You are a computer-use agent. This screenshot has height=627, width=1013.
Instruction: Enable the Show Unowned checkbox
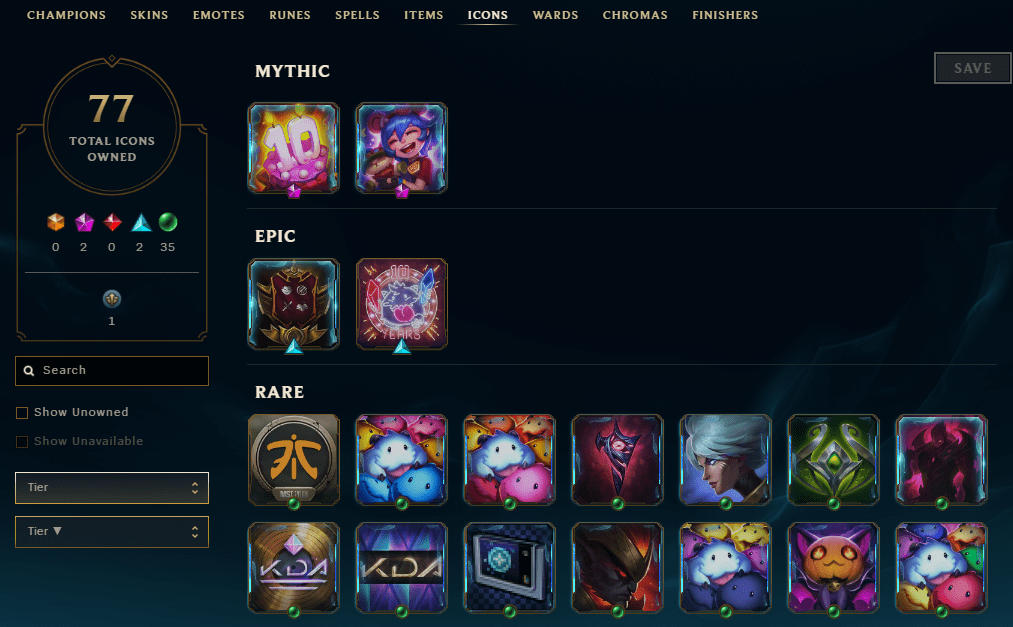point(22,413)
